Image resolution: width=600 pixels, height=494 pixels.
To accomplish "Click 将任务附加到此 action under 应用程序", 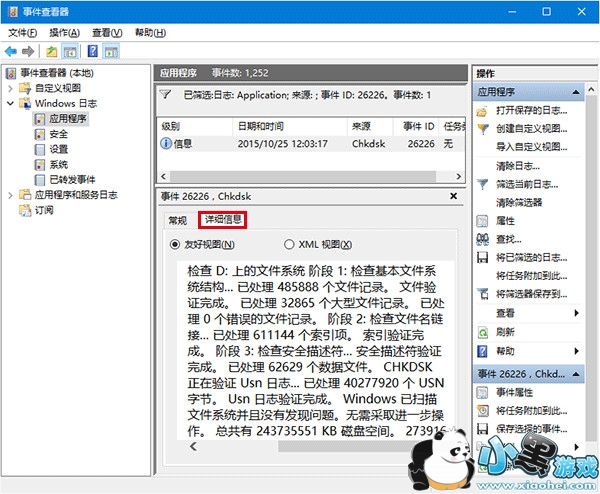I will coord(531,276).
